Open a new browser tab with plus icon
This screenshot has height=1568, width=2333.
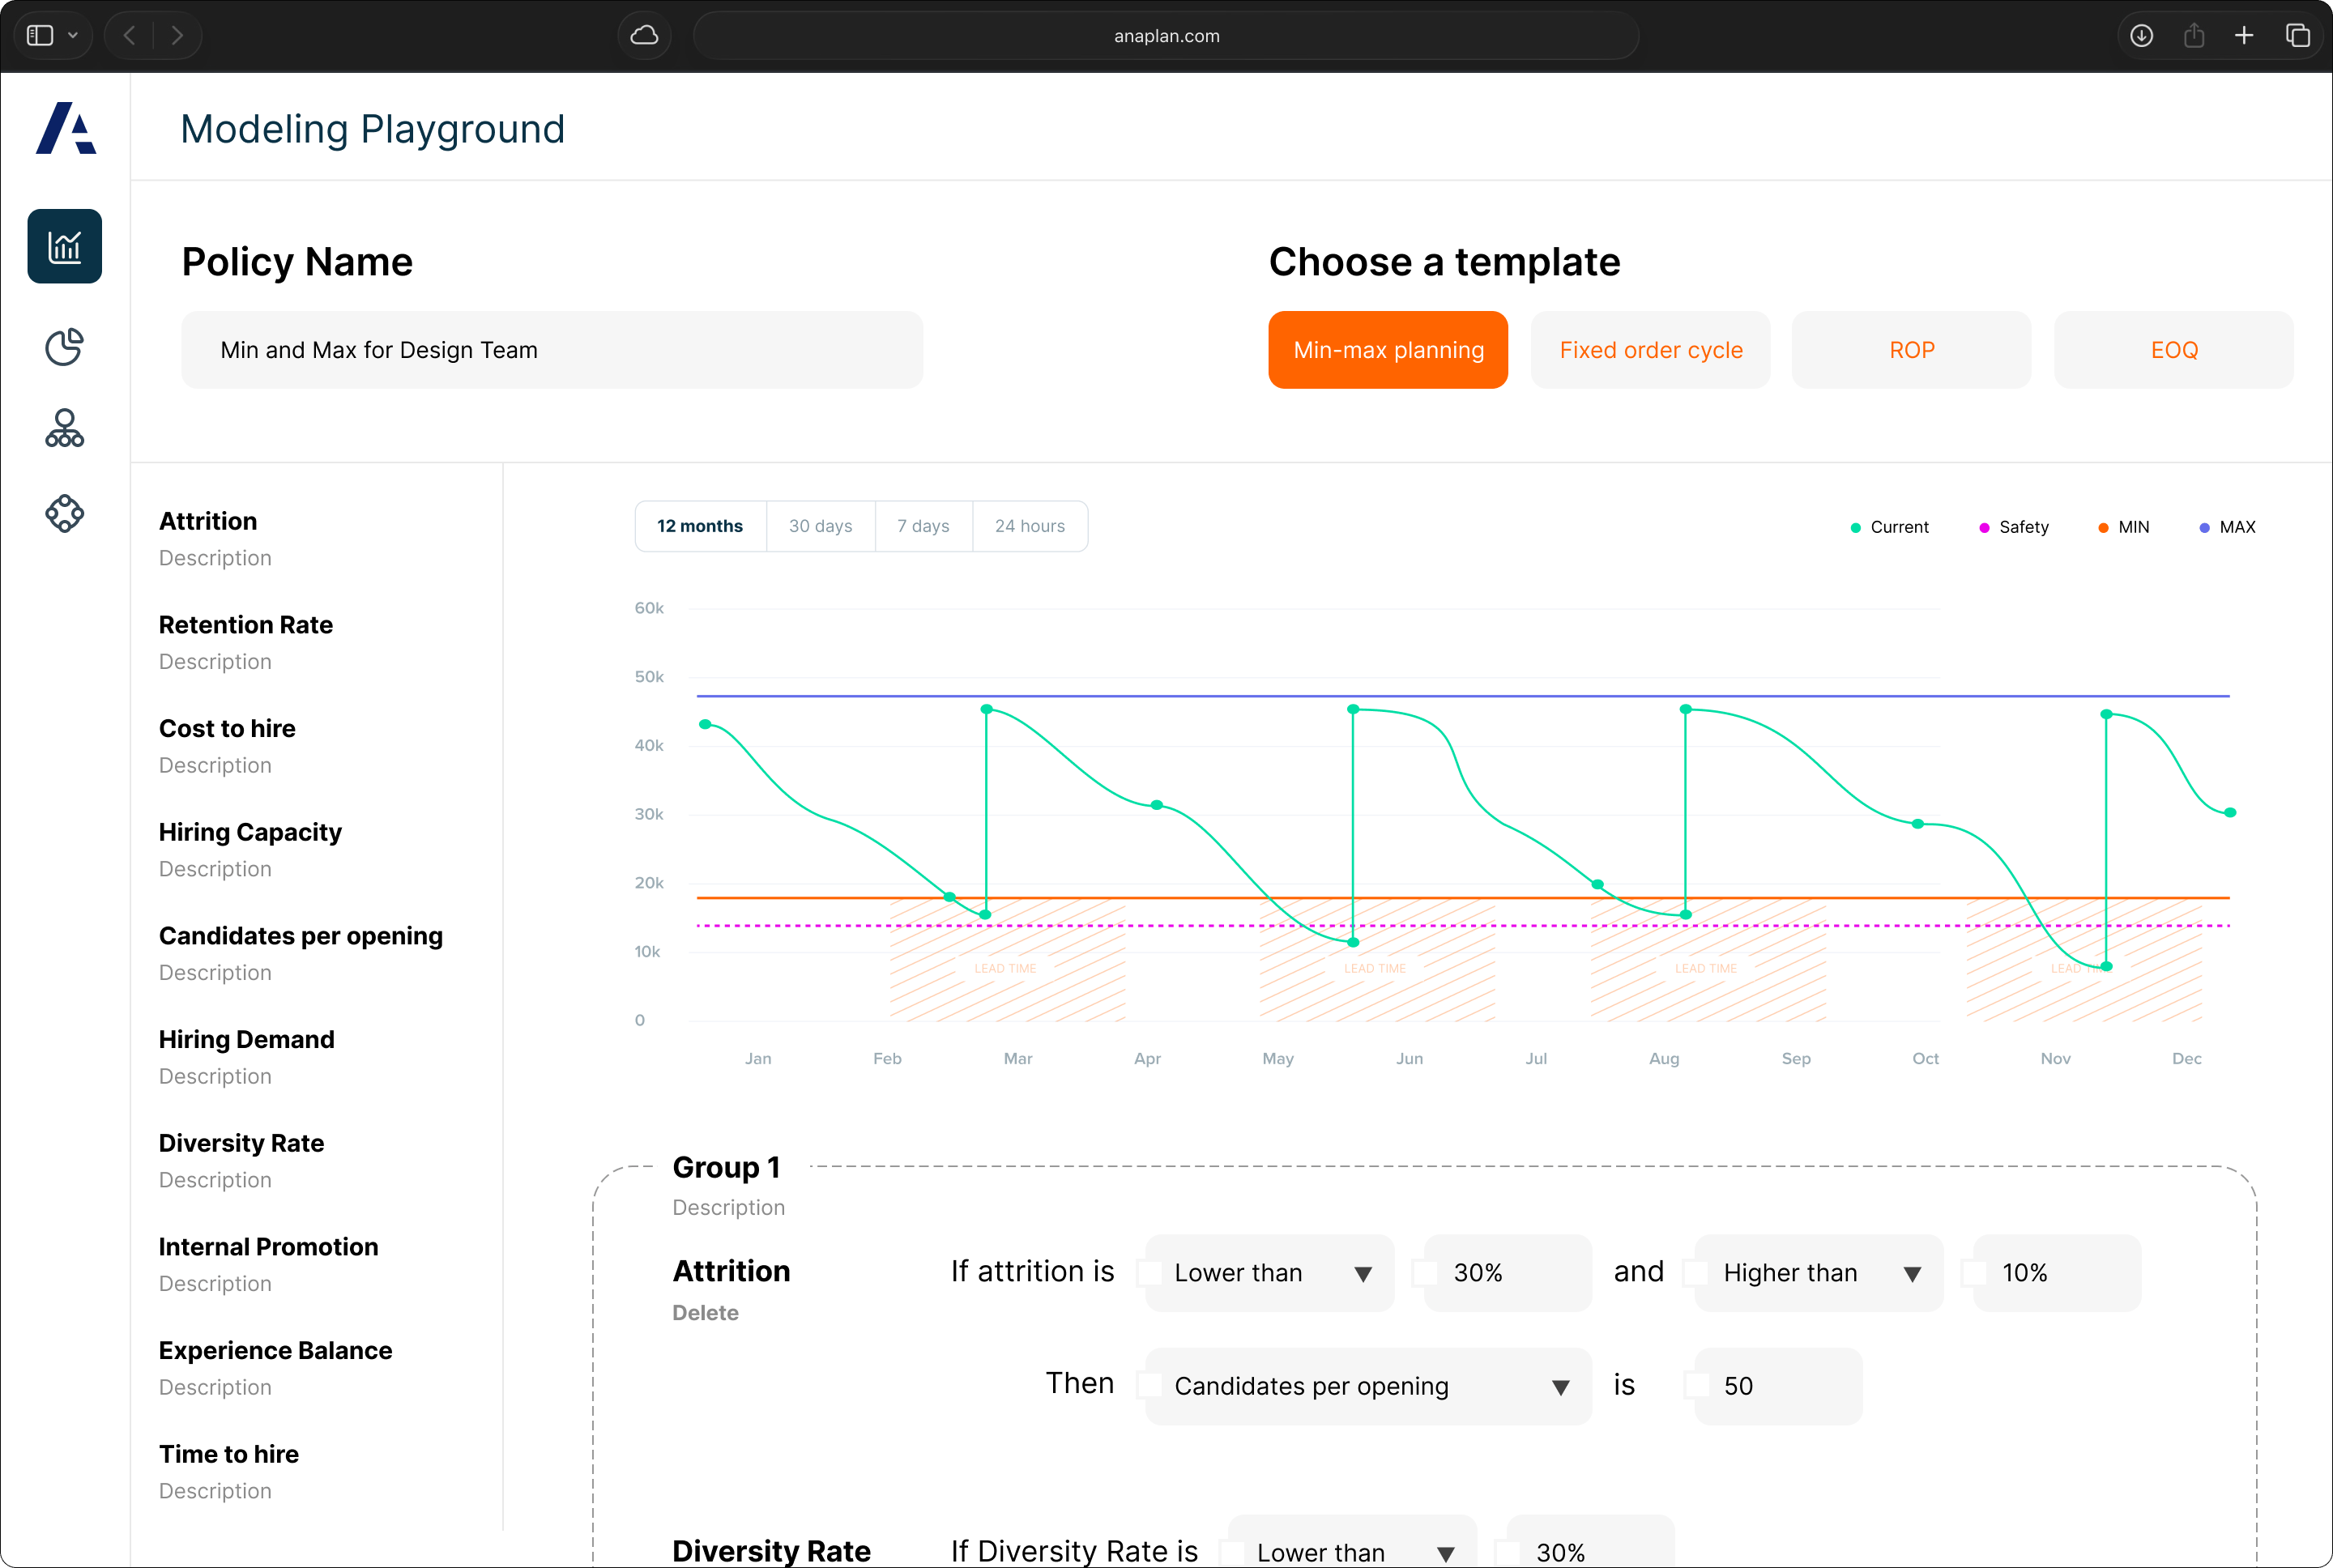coord(2244,36)
